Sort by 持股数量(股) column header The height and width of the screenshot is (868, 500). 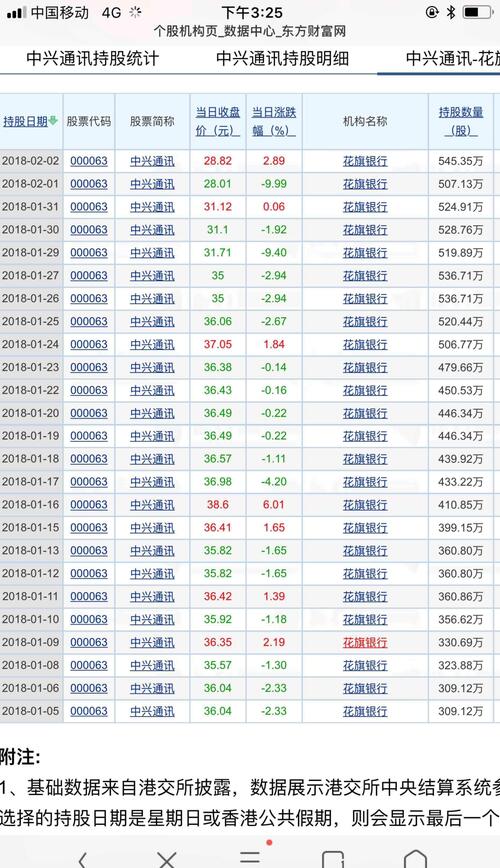(461, 121)
